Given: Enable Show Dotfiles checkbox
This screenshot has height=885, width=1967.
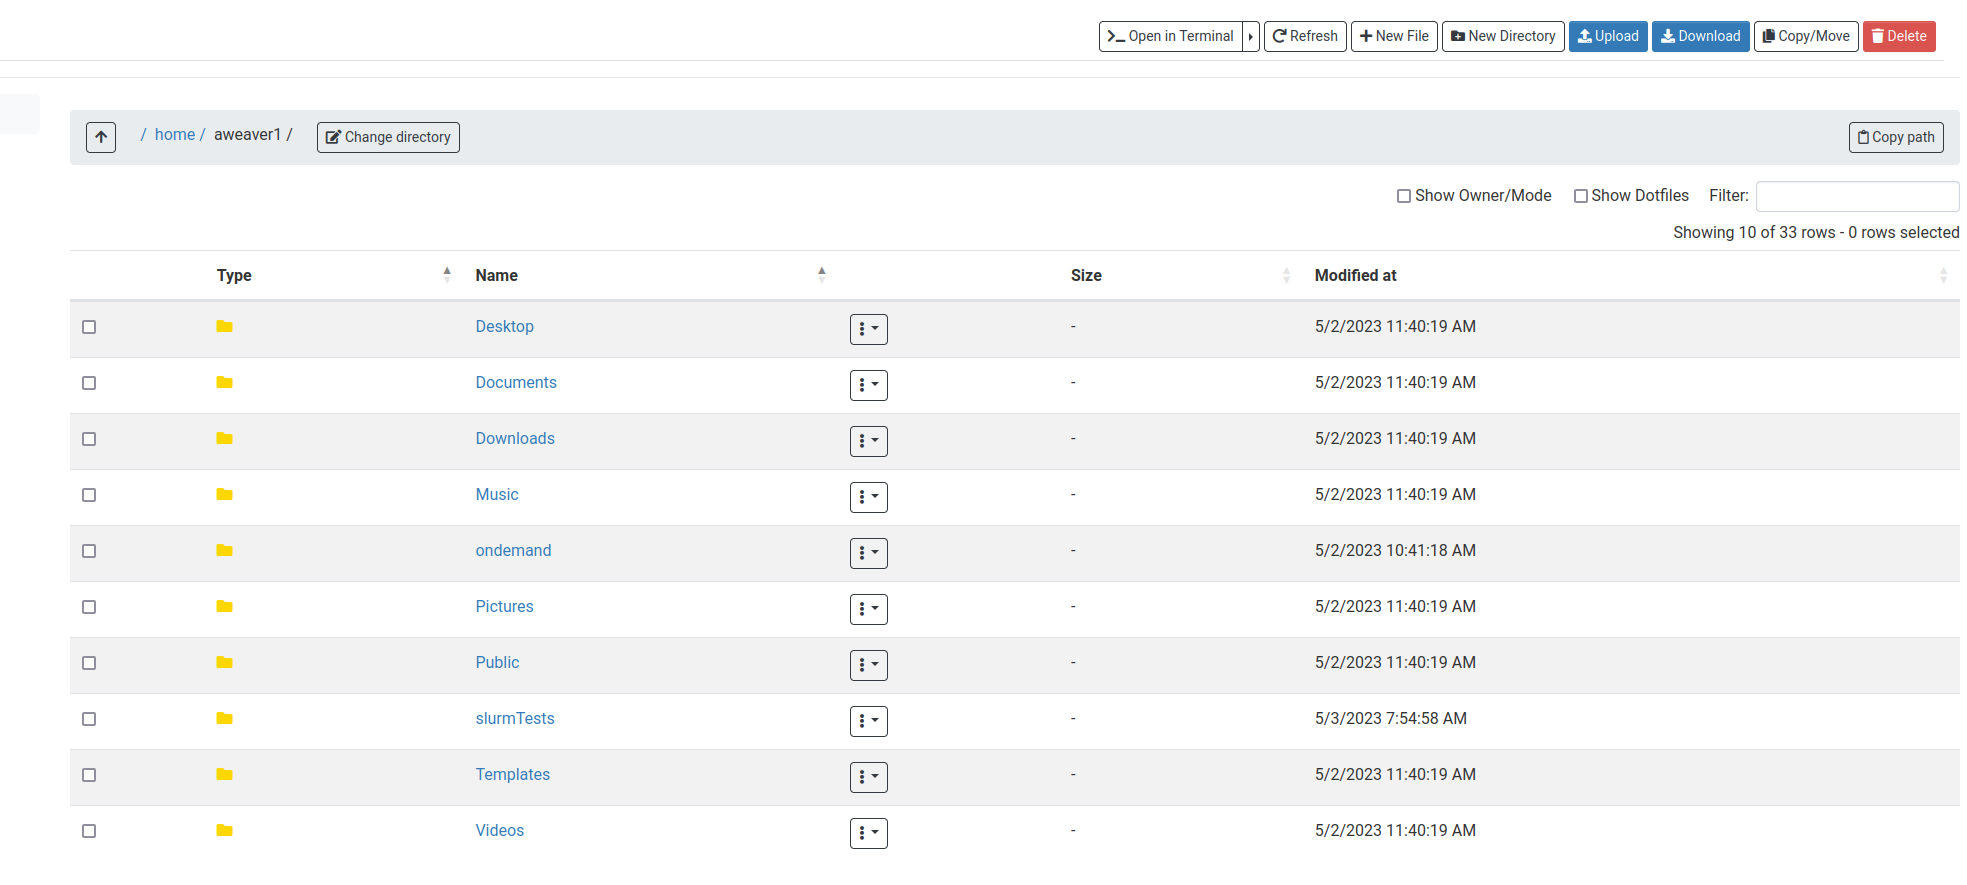Looking at the screenshot, I should [1581, 196].
